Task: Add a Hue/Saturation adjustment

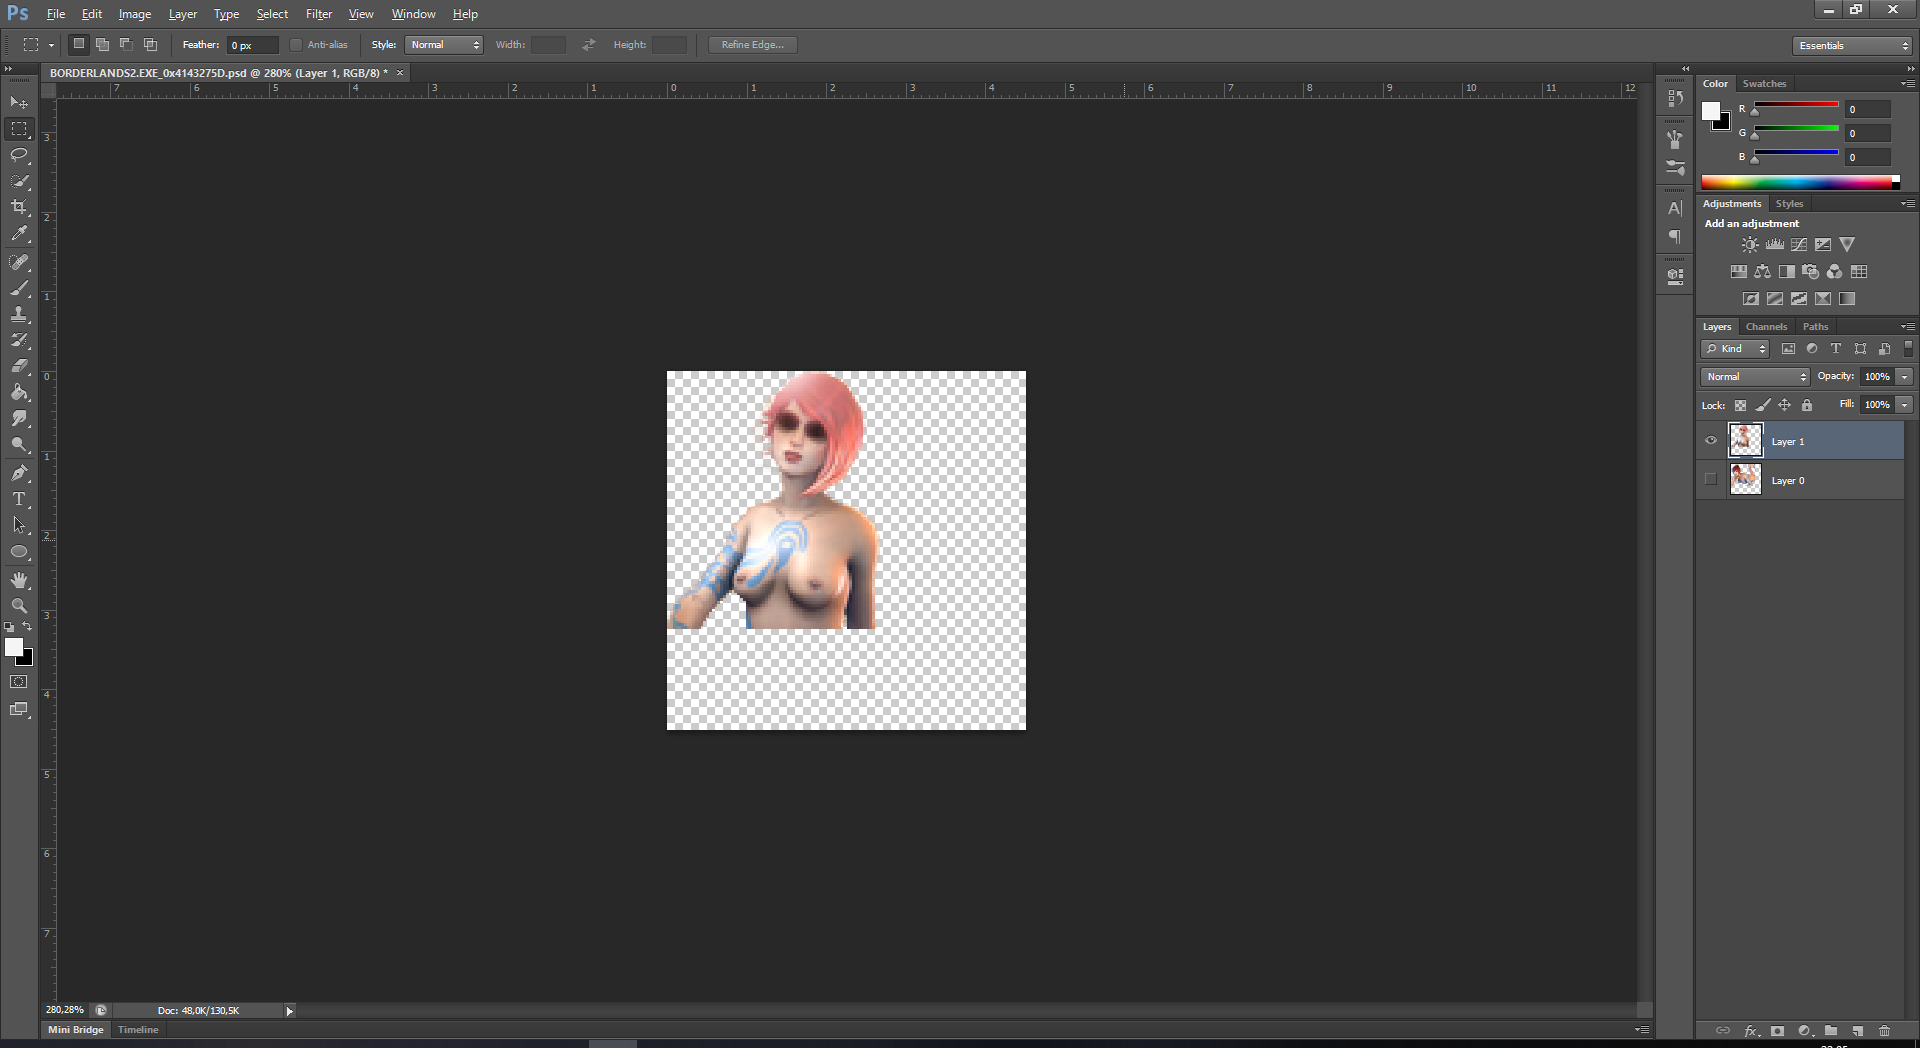Action: click(1739, 272)
